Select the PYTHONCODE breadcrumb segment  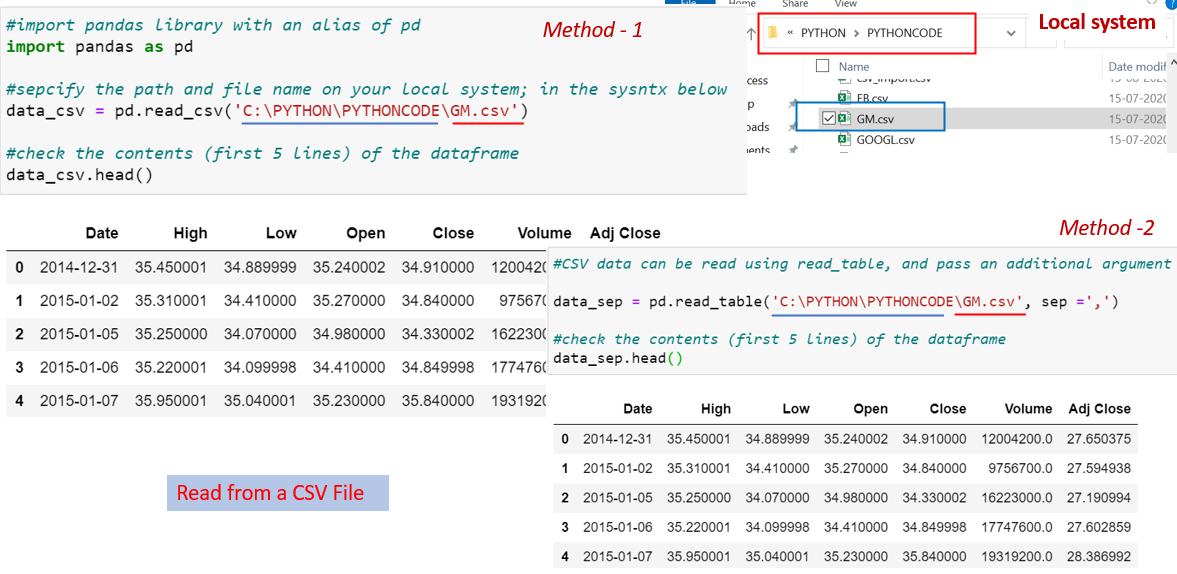coord(904,34)
